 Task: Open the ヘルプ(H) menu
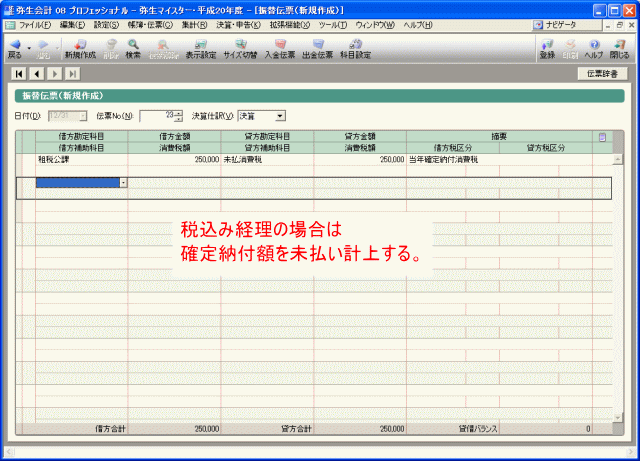point(418,25)
